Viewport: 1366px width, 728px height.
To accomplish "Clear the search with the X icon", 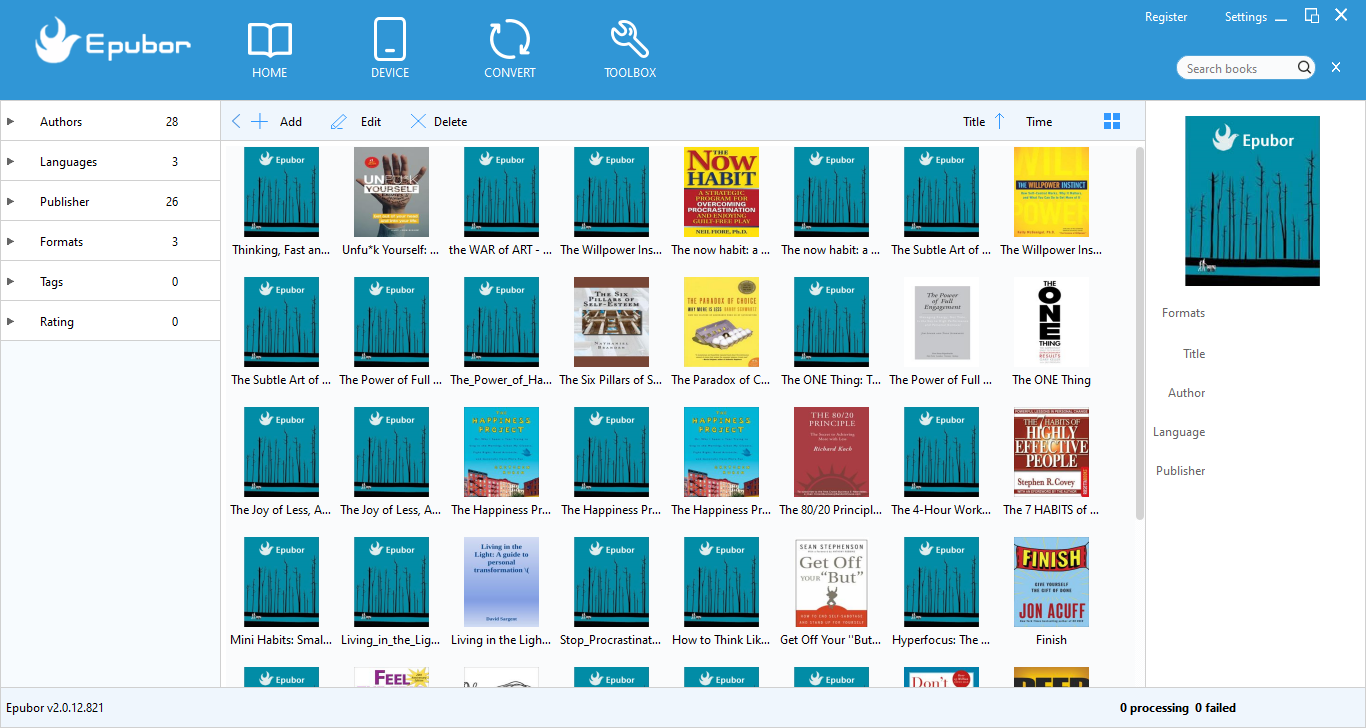I will click(1336, 68).
